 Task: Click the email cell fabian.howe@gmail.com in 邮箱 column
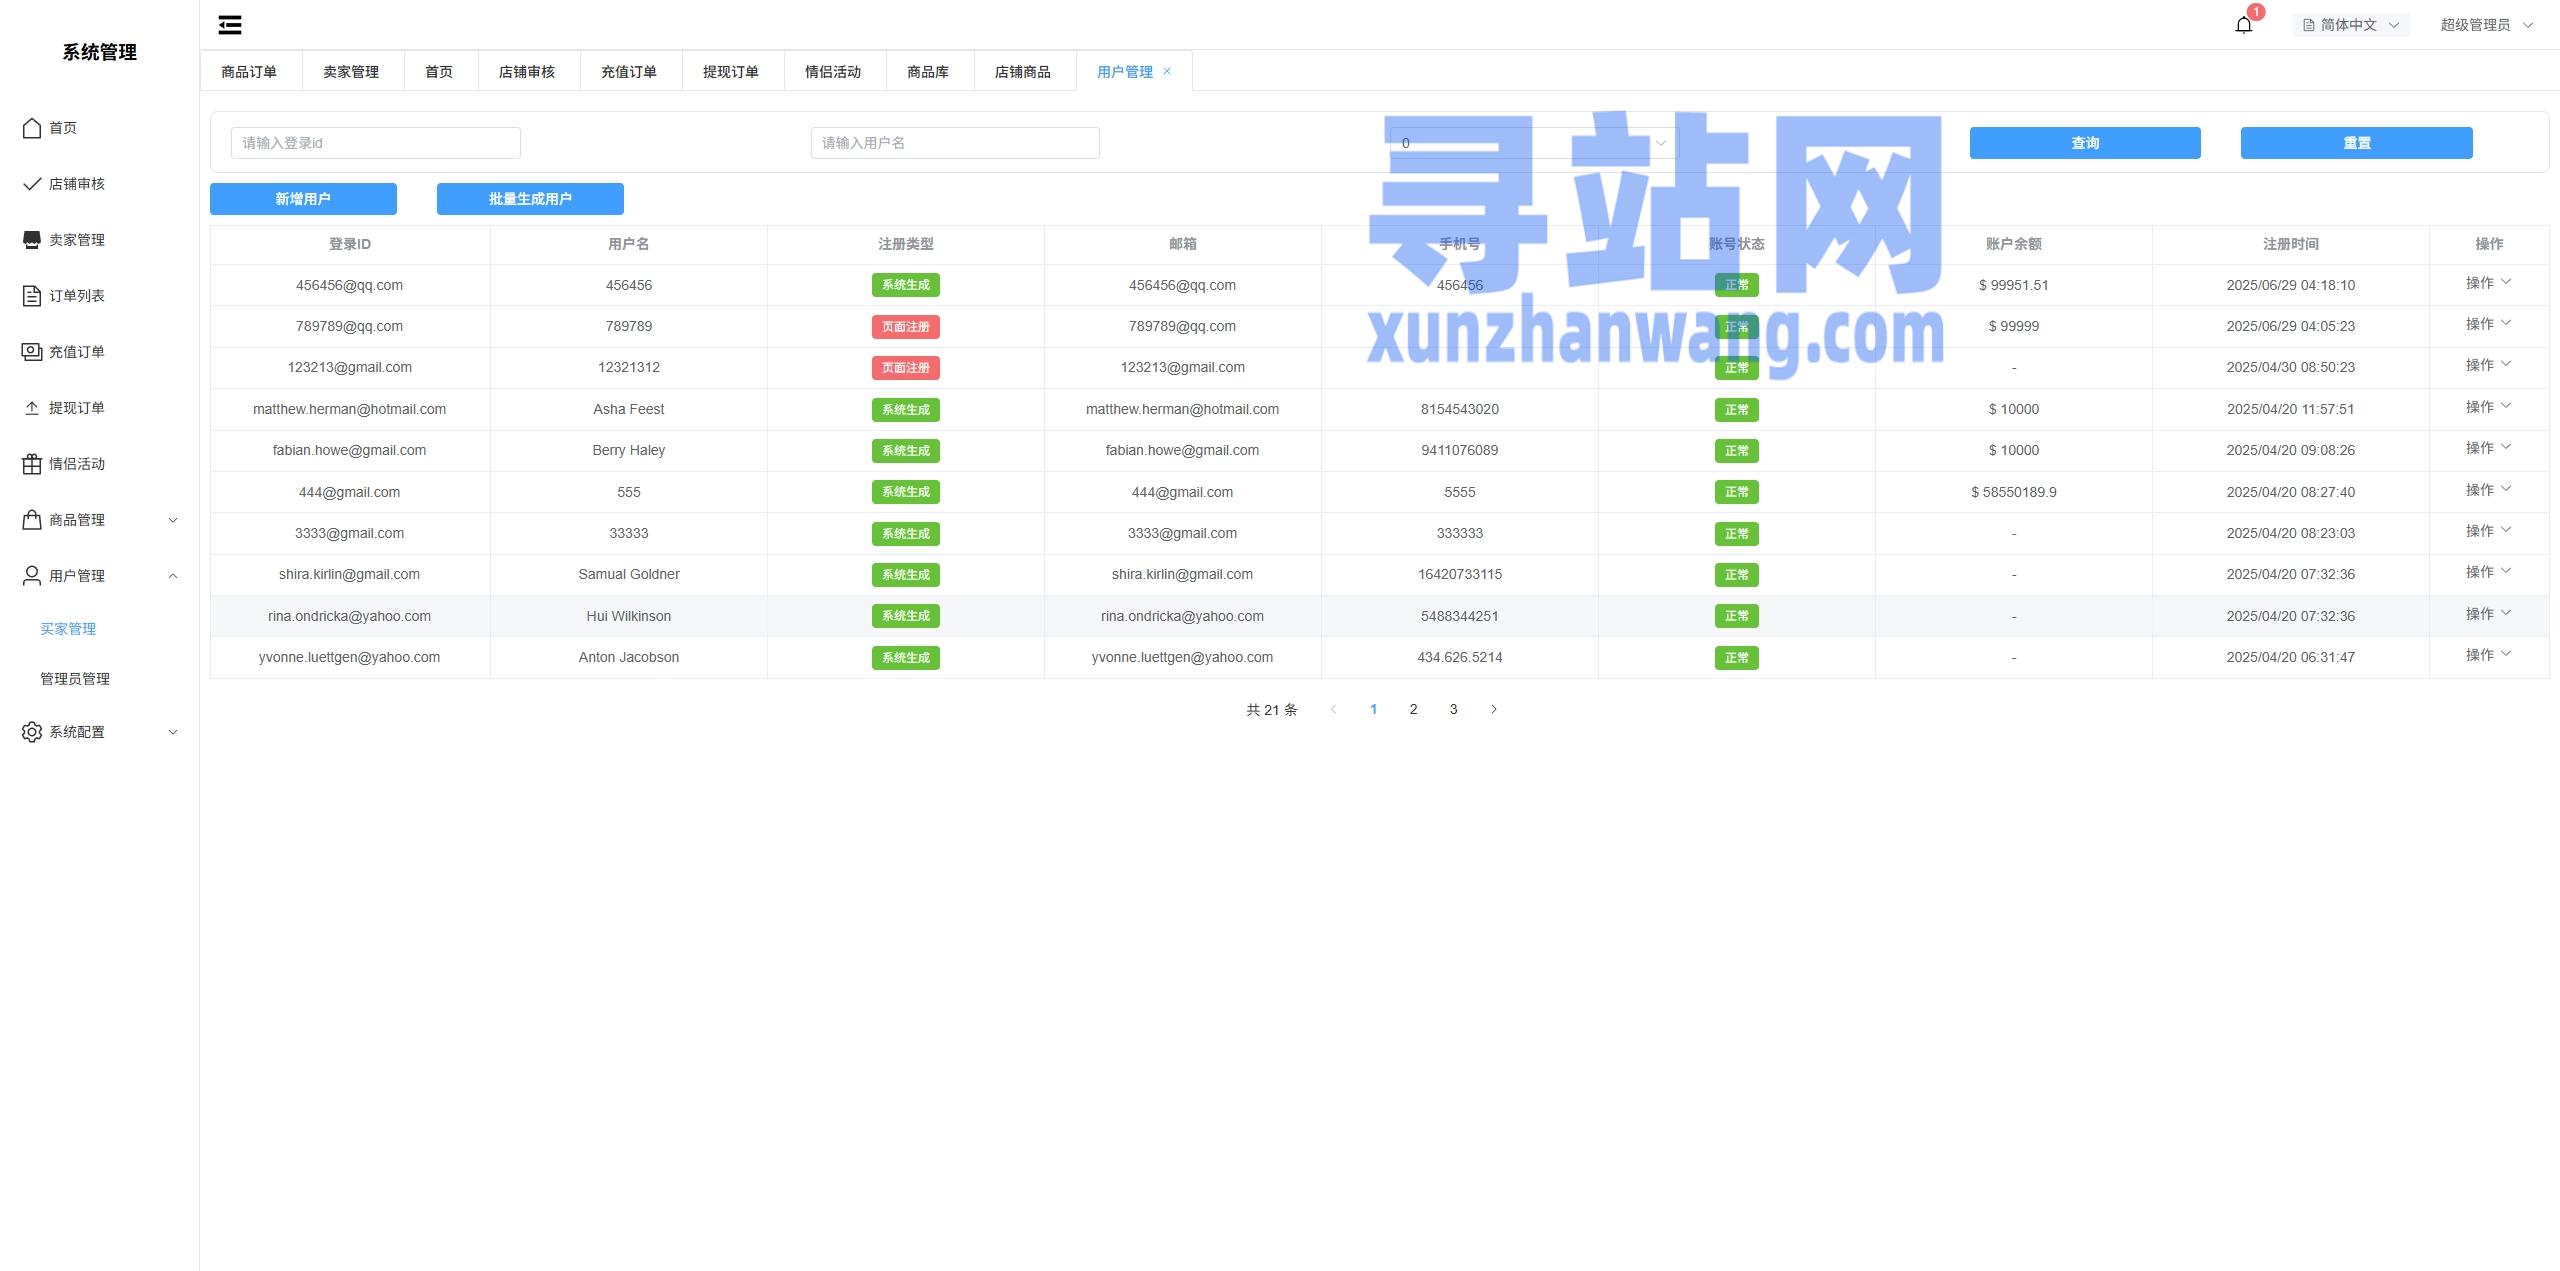(1182, 450)
